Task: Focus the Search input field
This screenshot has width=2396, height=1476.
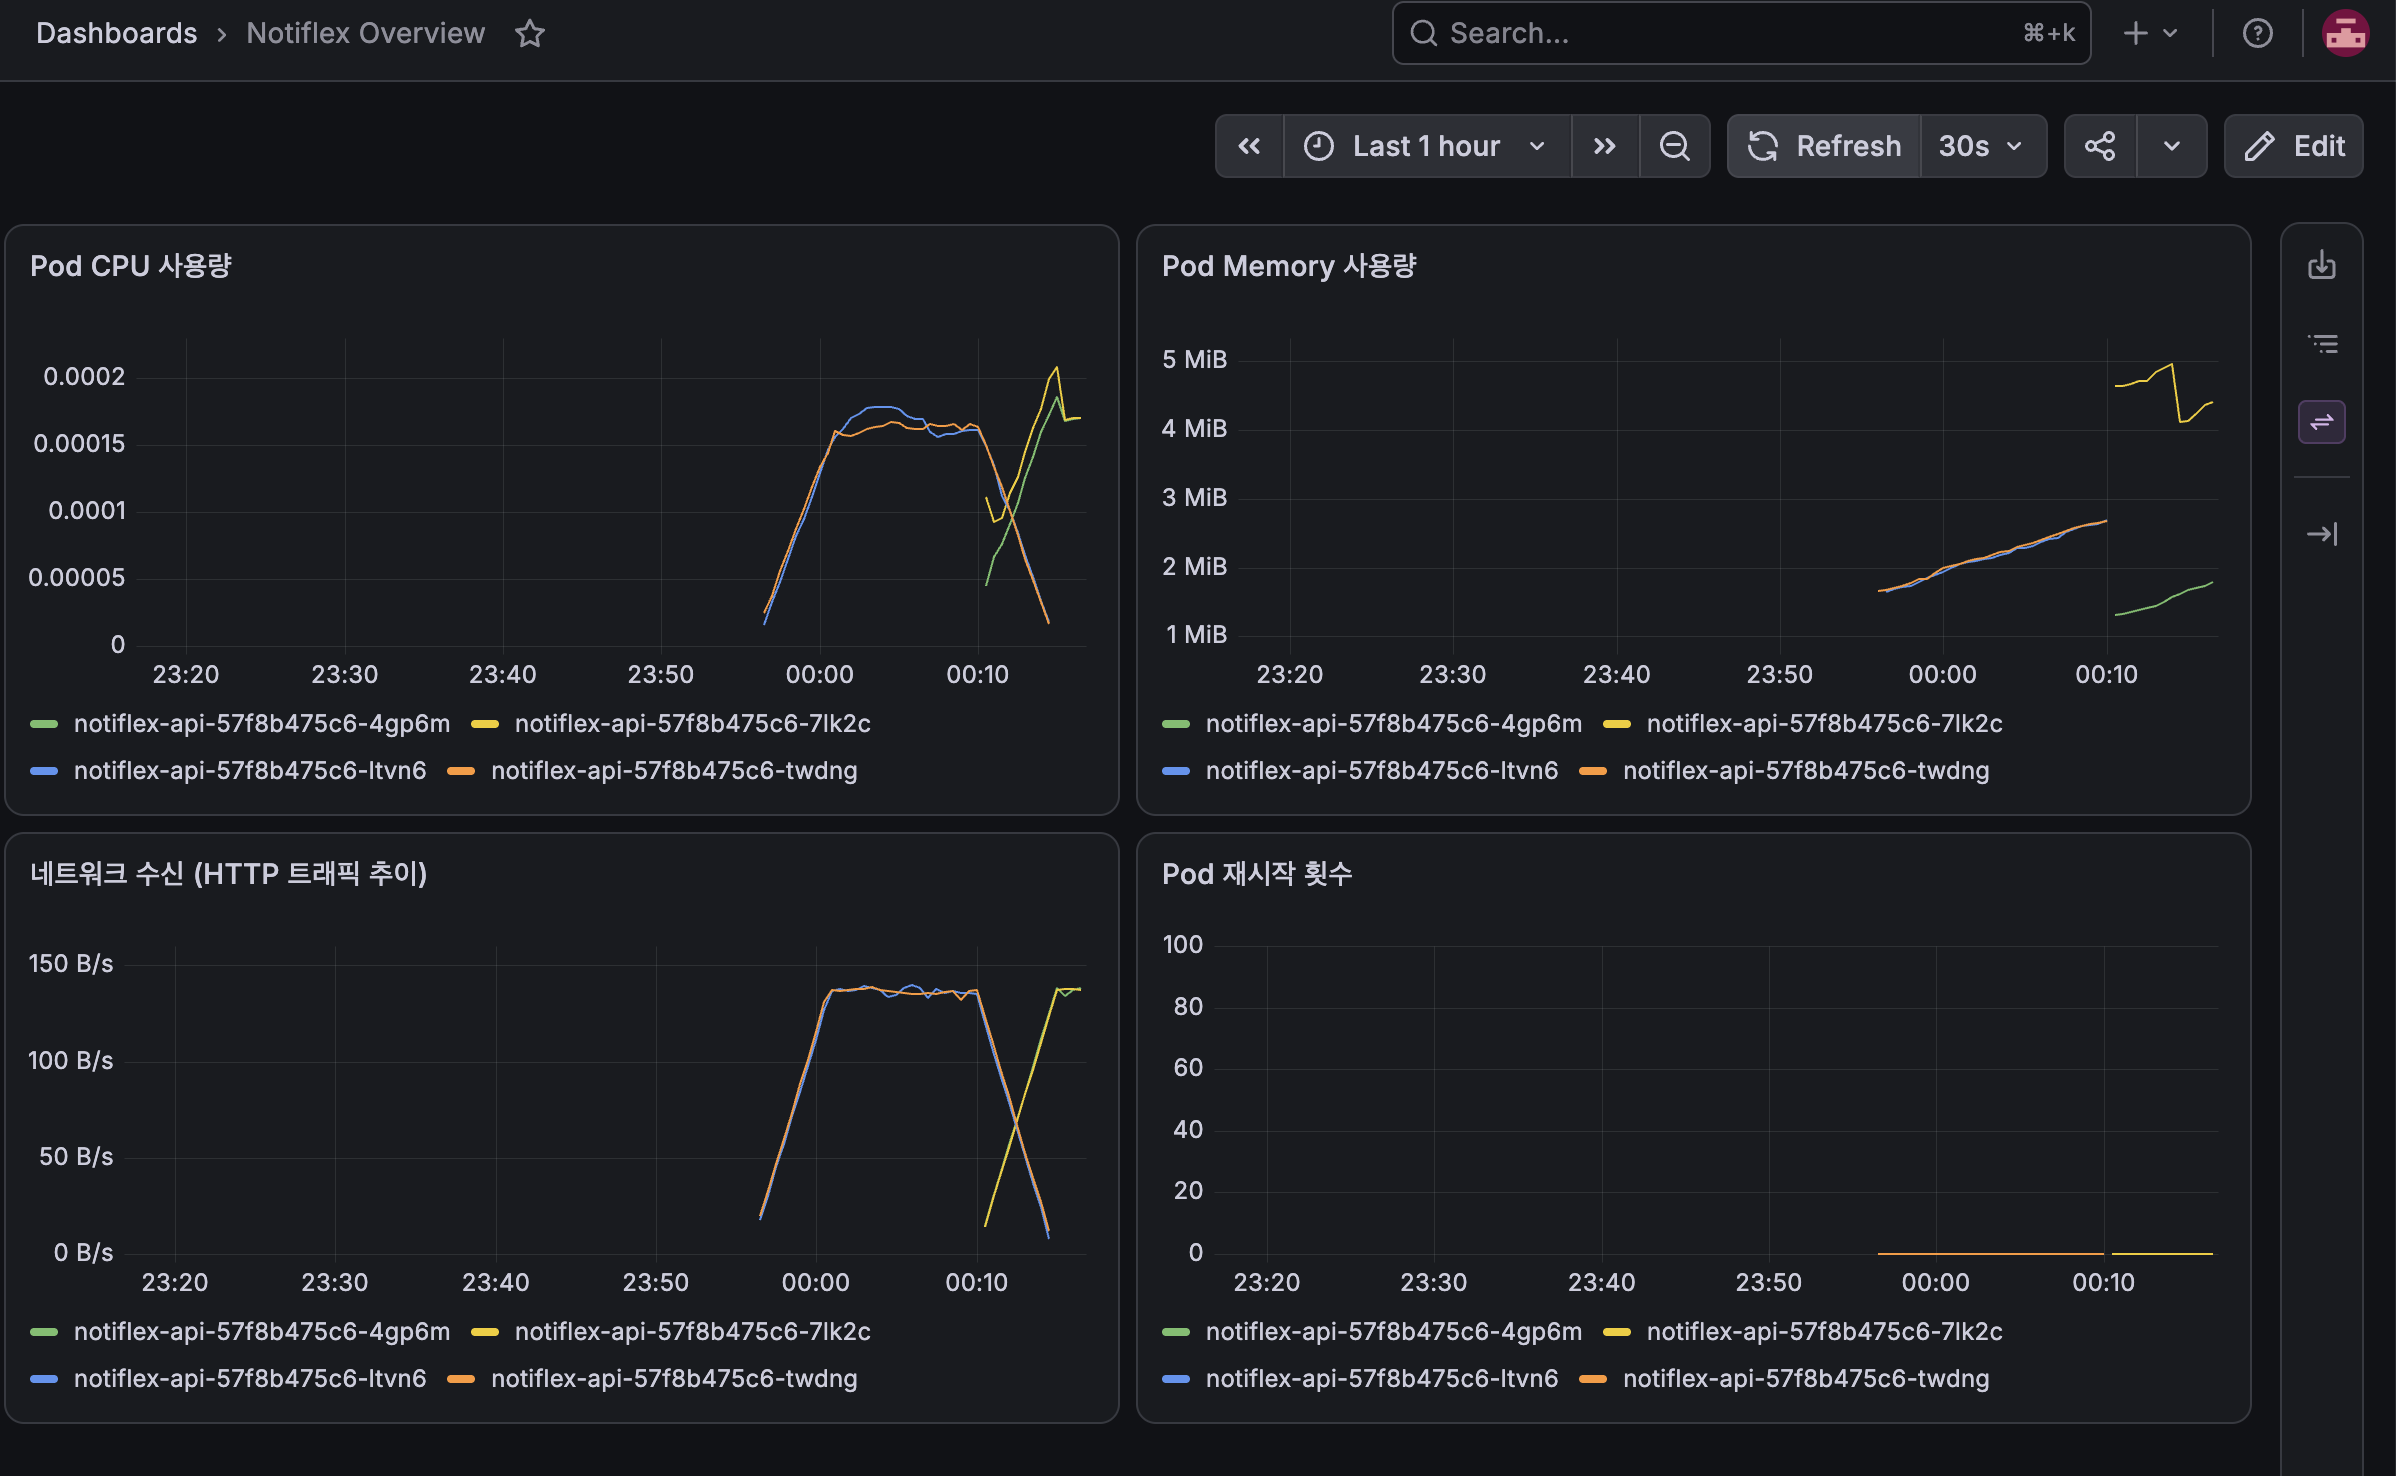Action: (x=1741, y=33)
